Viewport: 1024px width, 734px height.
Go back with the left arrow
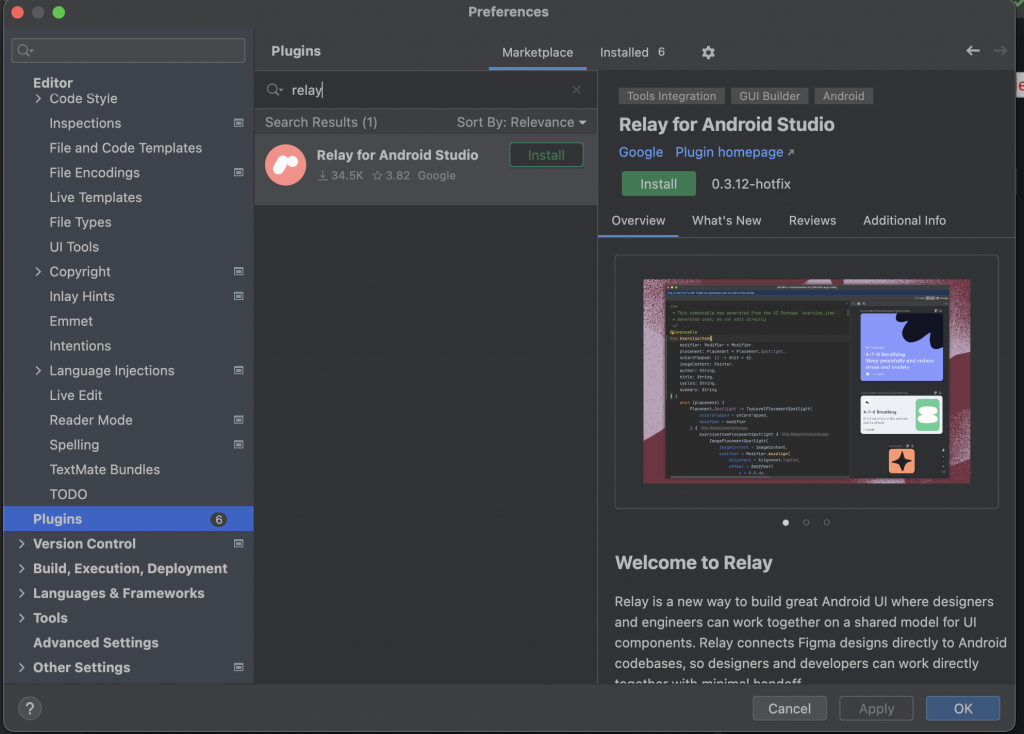(x=972, y=50)
